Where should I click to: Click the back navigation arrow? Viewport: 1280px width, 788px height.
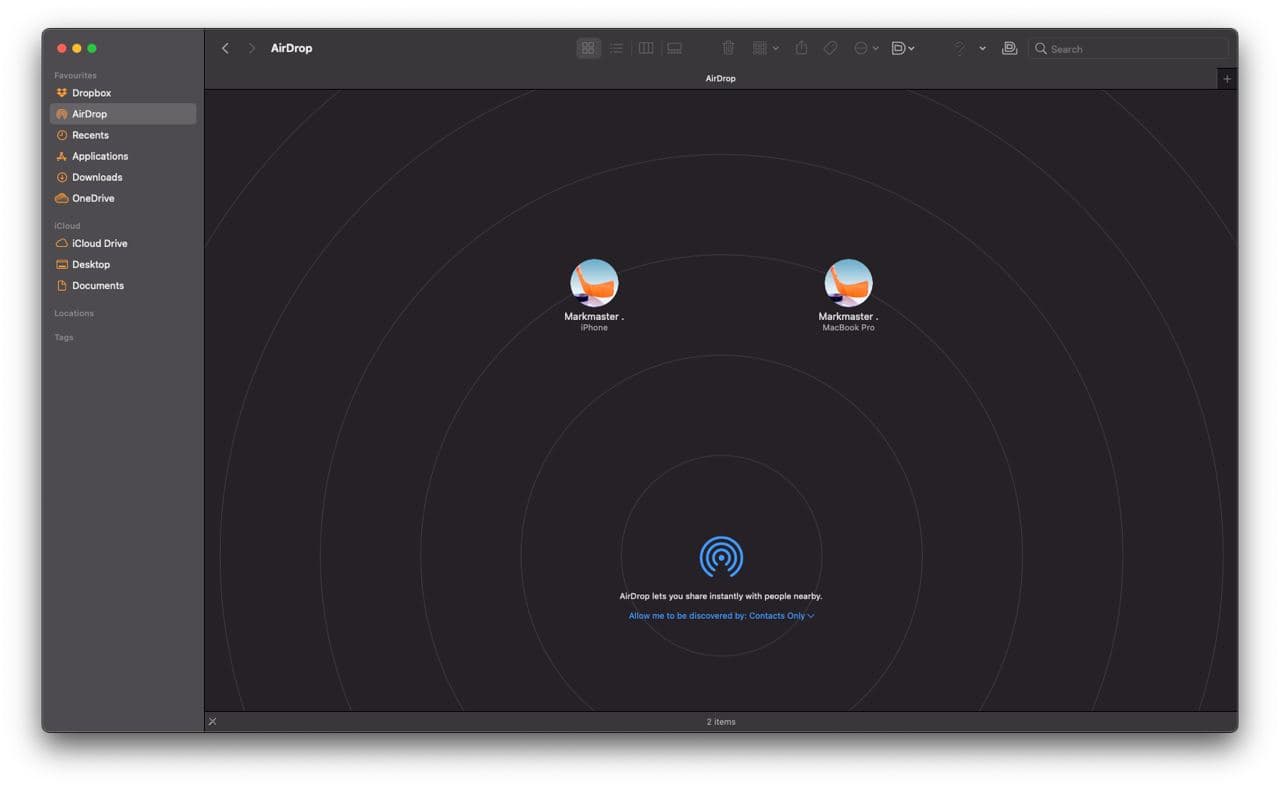click(x=225, y=48)
